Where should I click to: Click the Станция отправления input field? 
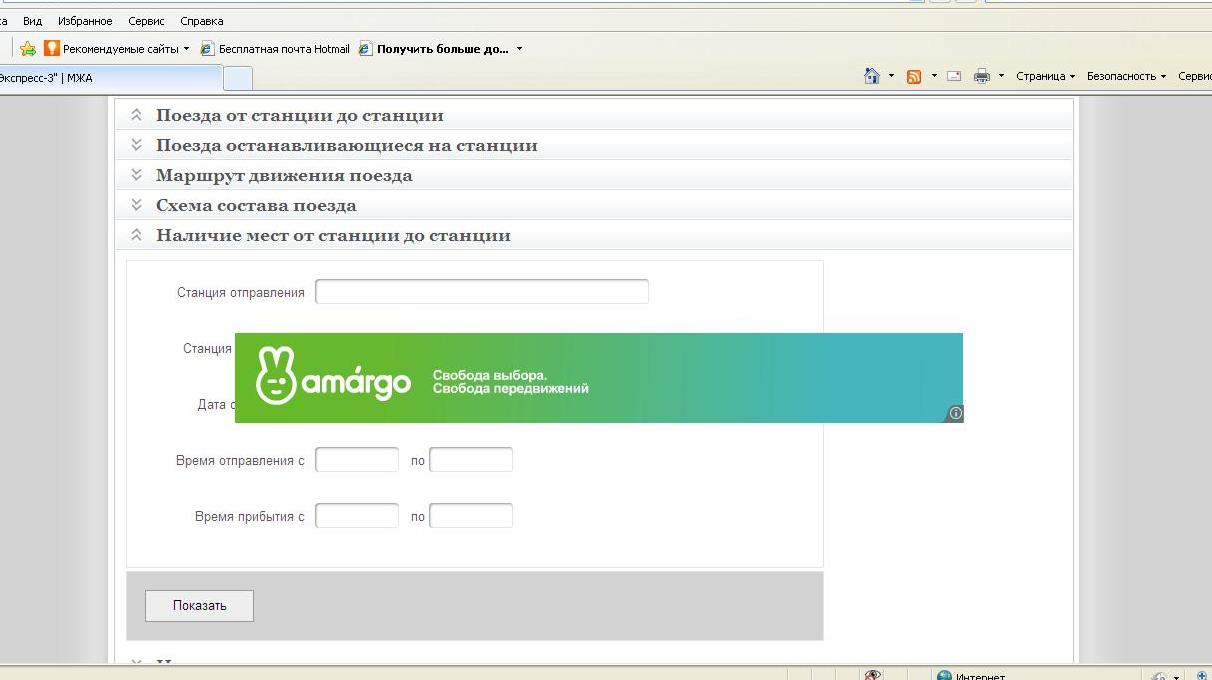[x=482, y=292]
